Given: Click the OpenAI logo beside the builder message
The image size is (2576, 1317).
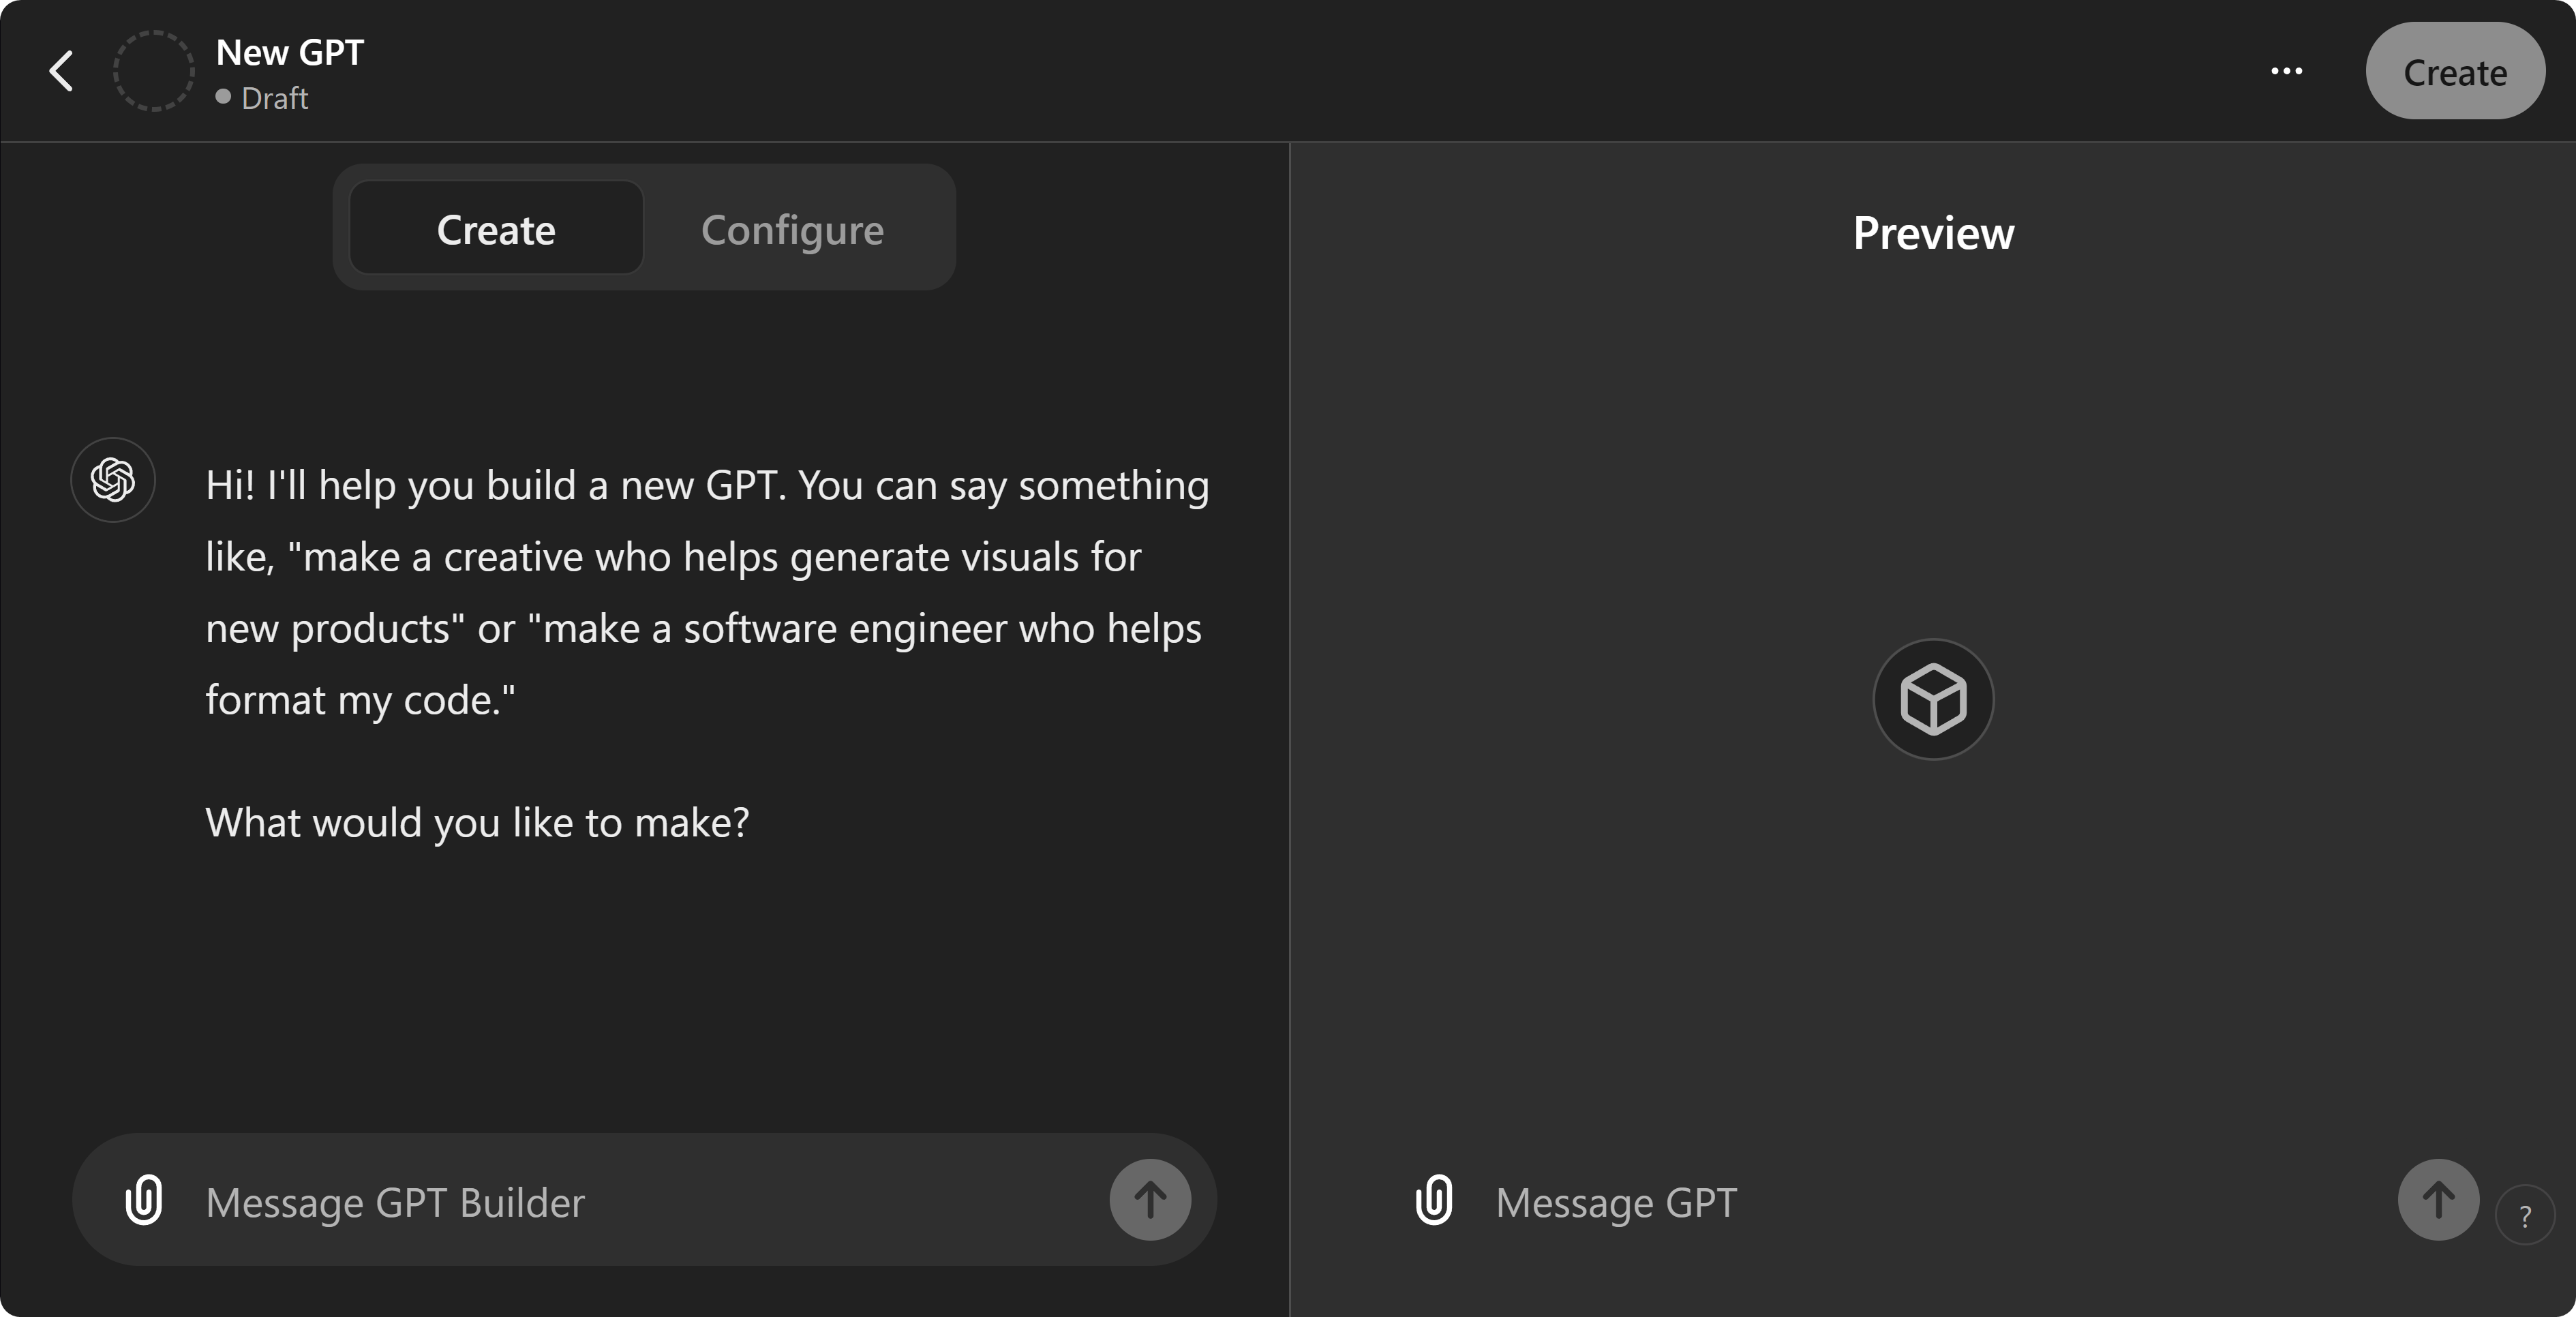Looking at the screenshot, I should (x=112, y=480).
